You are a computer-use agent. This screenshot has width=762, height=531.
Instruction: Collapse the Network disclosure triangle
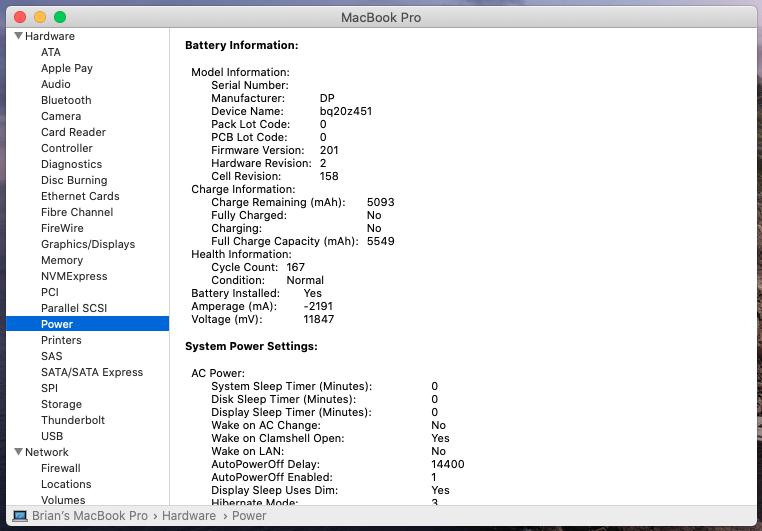point(18,452)
